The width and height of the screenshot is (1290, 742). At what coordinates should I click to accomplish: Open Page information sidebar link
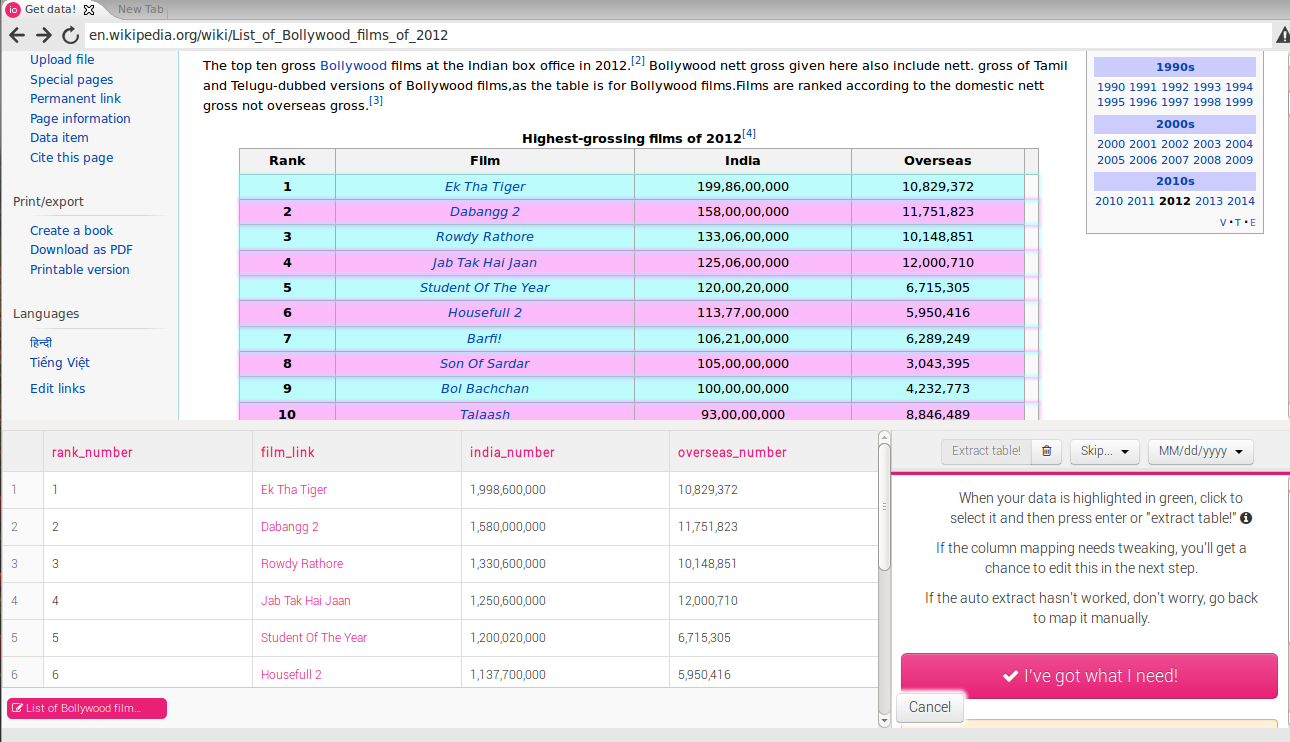point(80,118)
